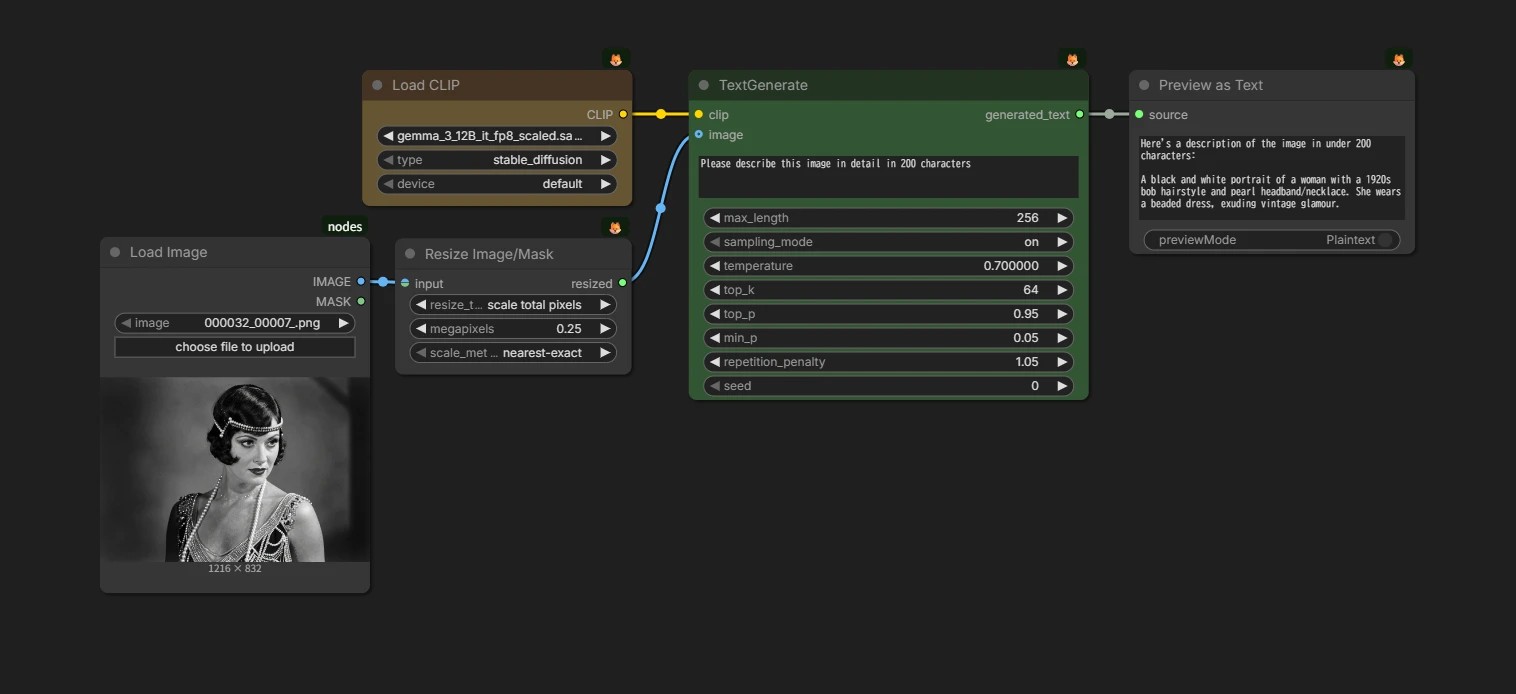
Task: Click the choose file to upload button
Action: pyautogui.click(x=235, y=347)
